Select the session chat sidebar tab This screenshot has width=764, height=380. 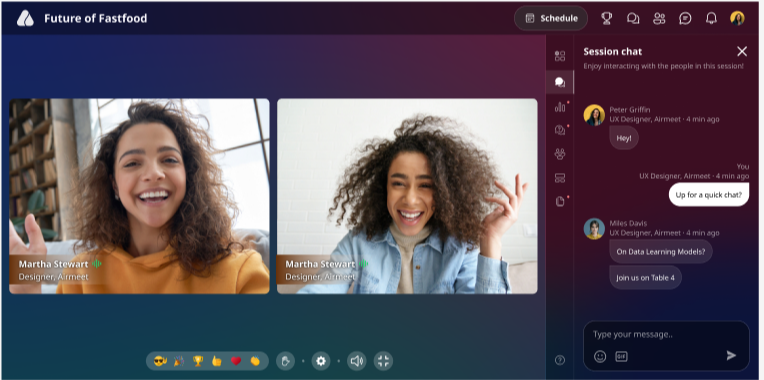coord(560,82)
